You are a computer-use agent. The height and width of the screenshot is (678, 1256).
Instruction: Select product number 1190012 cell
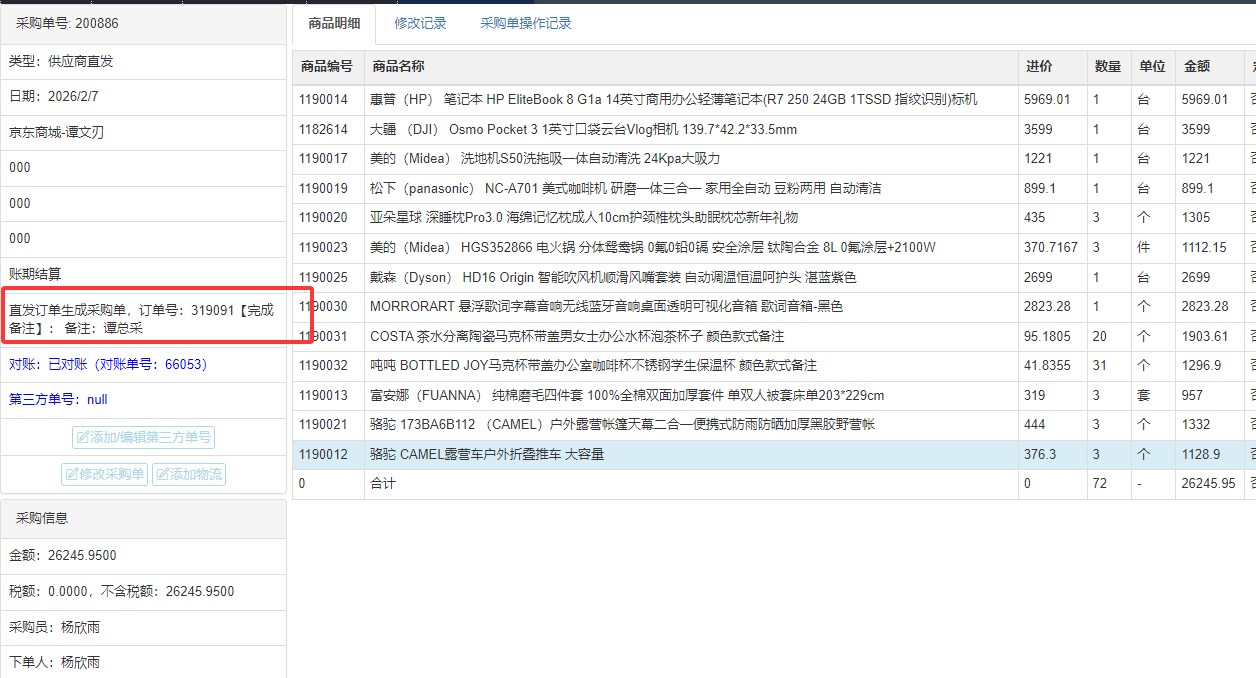click(x=323, y=454)
